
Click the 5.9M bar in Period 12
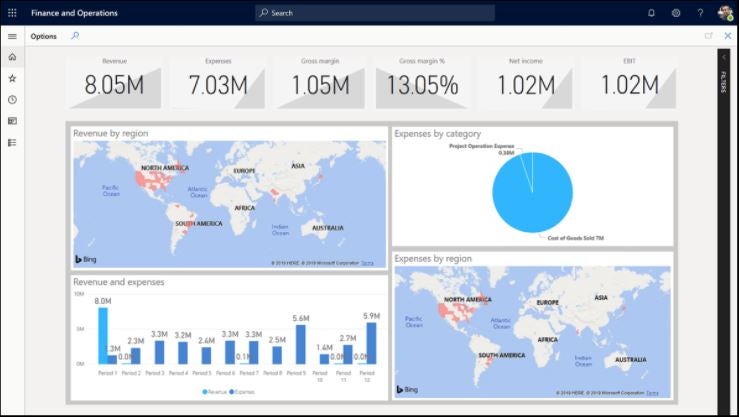pyautogui.click(x=371, y=343)
